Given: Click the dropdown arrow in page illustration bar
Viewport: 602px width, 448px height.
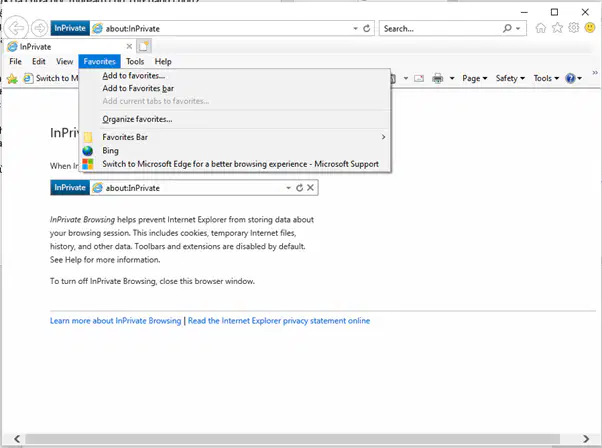Looking at the screenshot, I should click(x=288, y=188).
